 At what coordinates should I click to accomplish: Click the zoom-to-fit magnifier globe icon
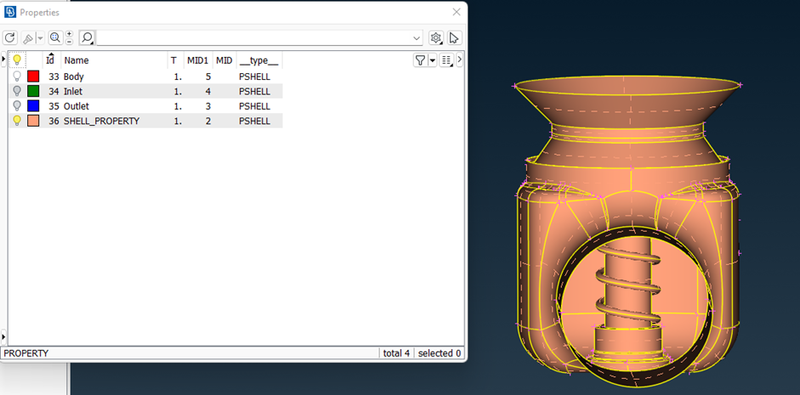click(55, 38)
